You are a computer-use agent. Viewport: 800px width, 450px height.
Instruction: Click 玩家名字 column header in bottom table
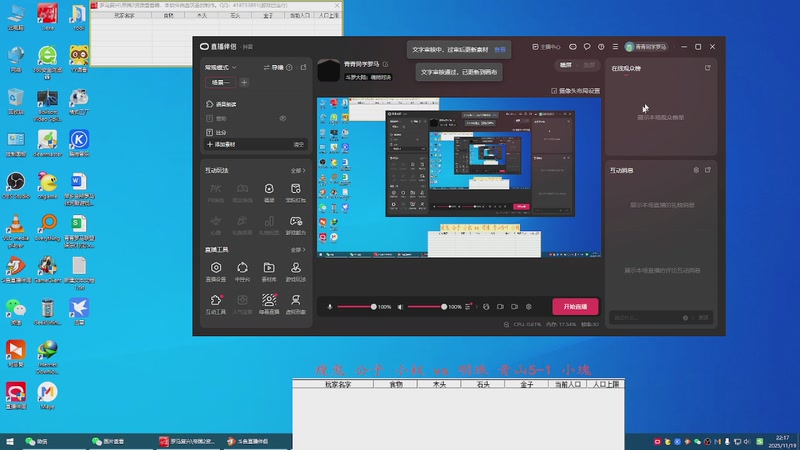point(337,384)
